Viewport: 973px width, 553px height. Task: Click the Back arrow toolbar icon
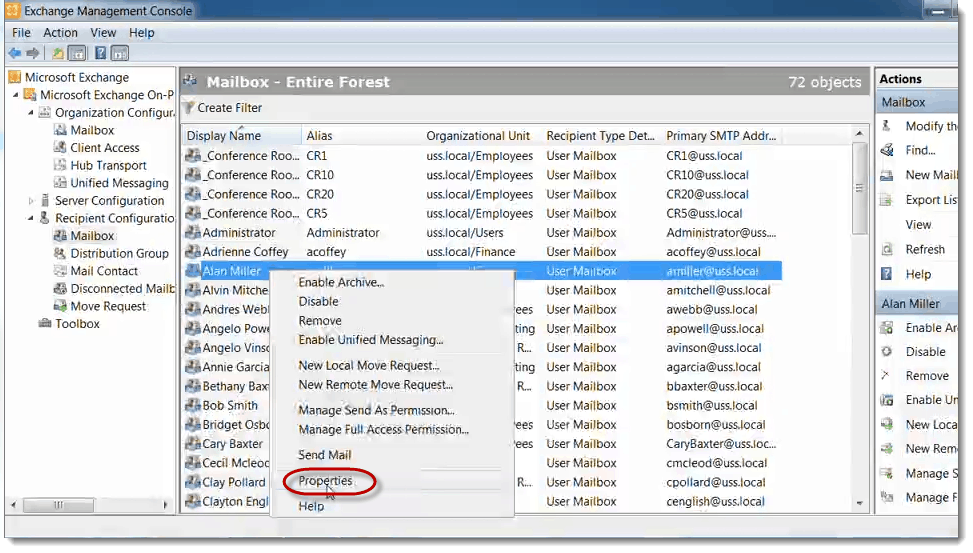(x=15, y=53)
